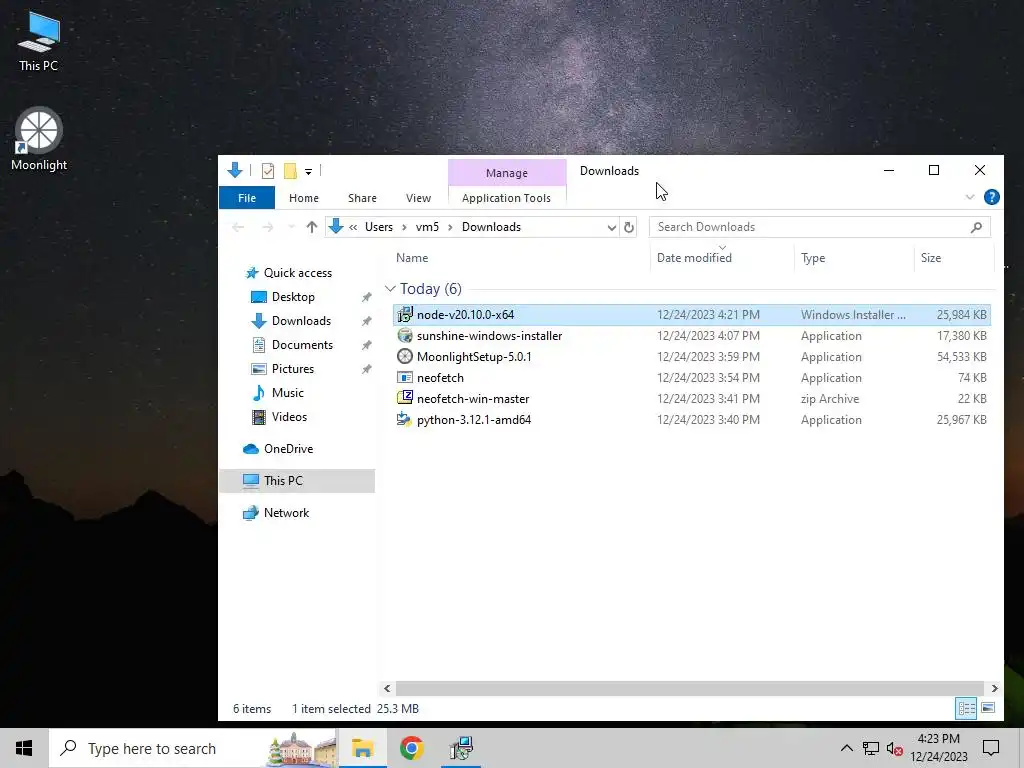Viewport: 1024px width, 768px height.
Task: Click the search magnifier icon
Action: click(x=976, y=227)
